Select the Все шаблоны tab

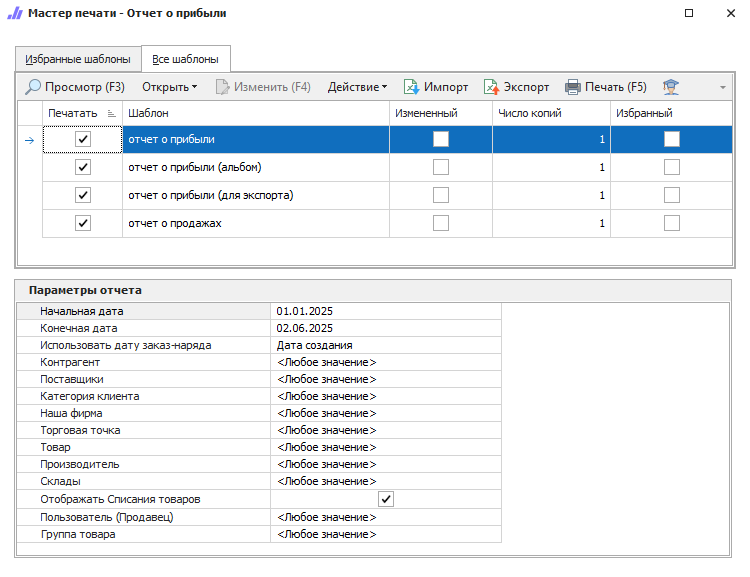click(x=186, y=59)
